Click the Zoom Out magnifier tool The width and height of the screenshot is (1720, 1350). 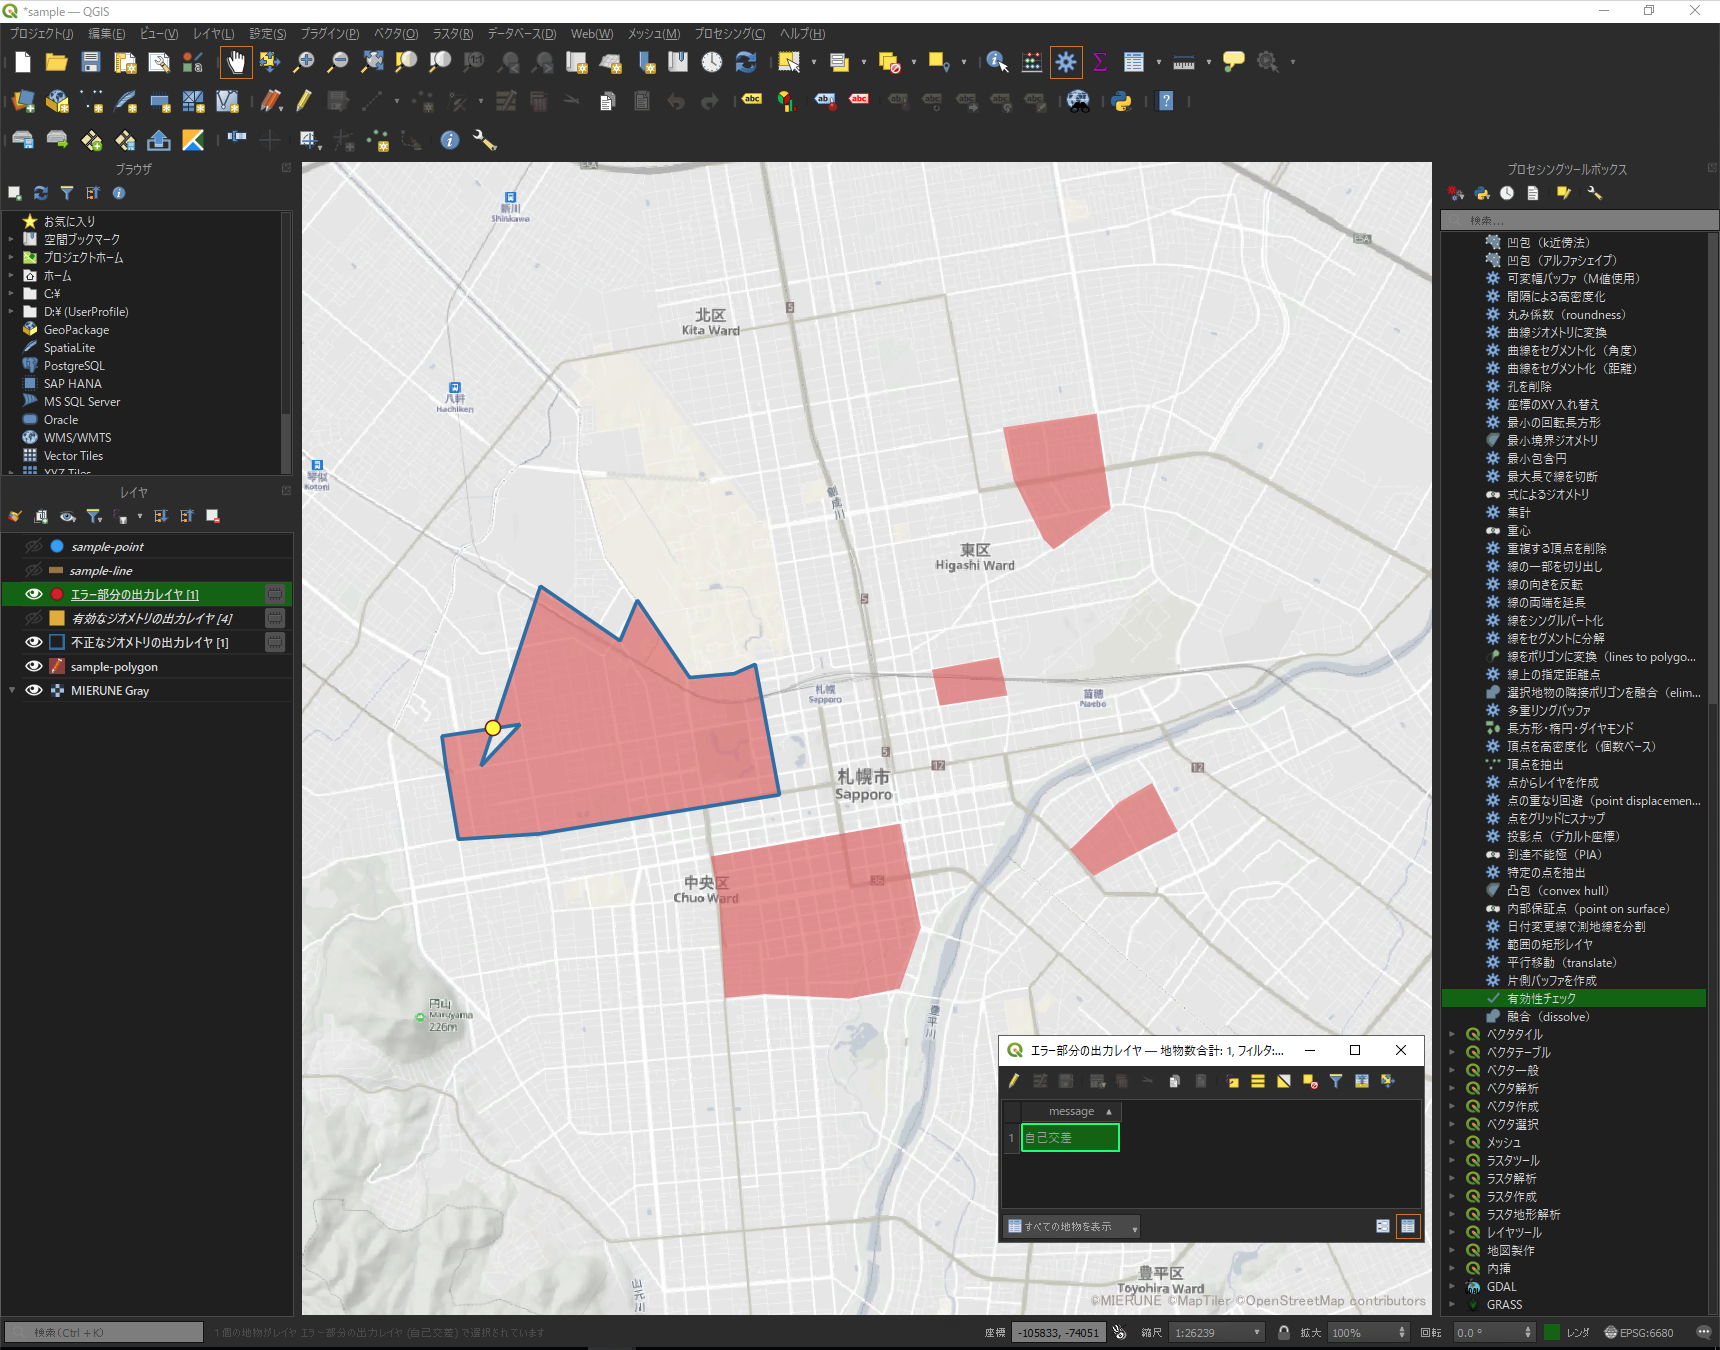coord(338,62)
